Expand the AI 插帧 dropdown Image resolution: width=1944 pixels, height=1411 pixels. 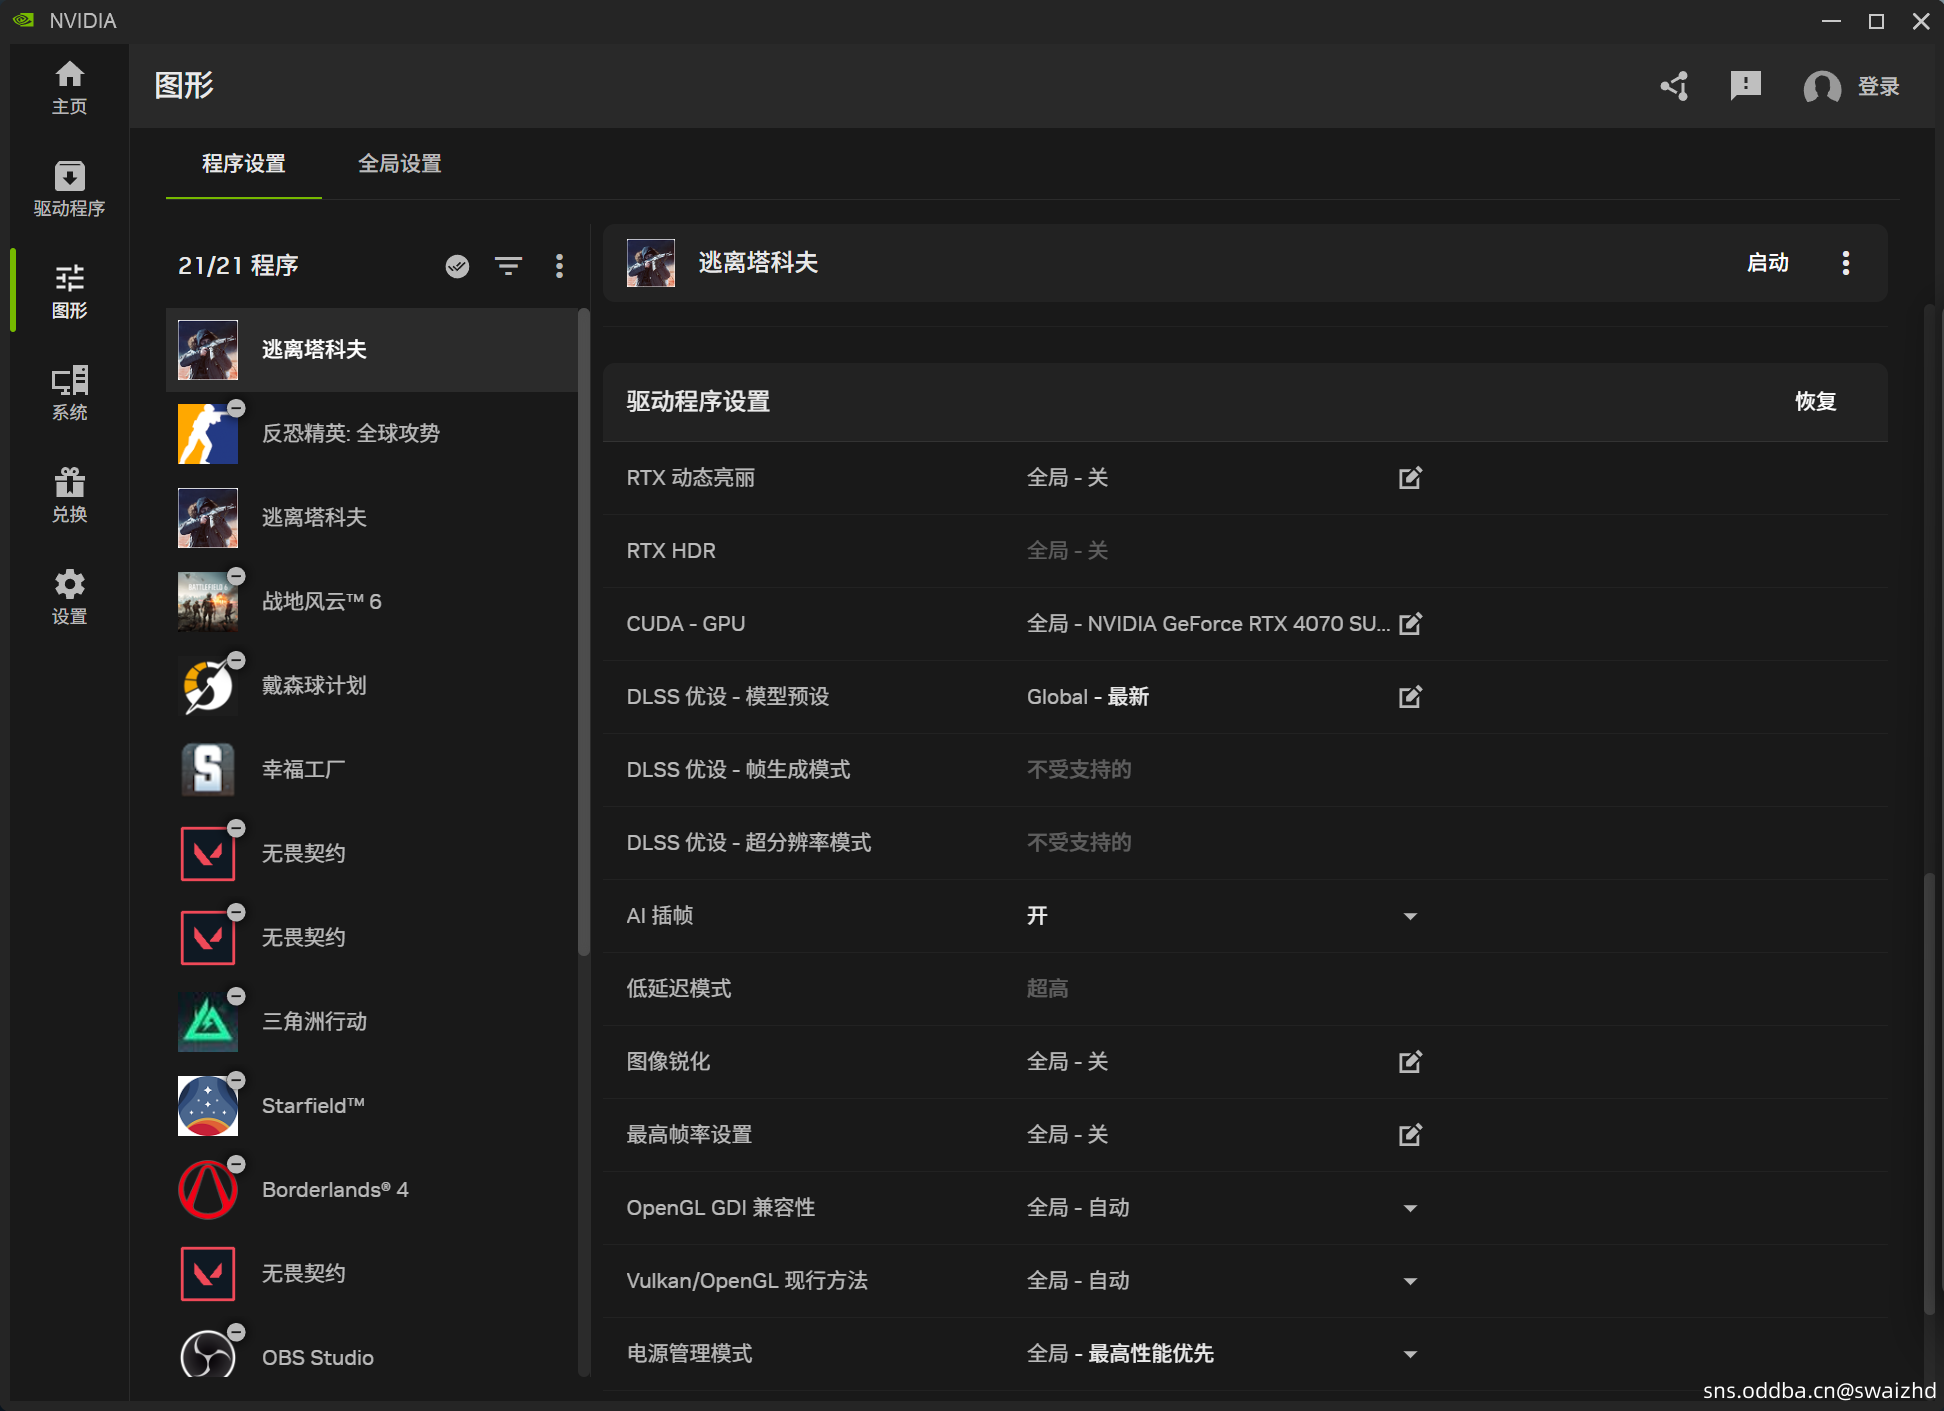[x=1410, y=916]
